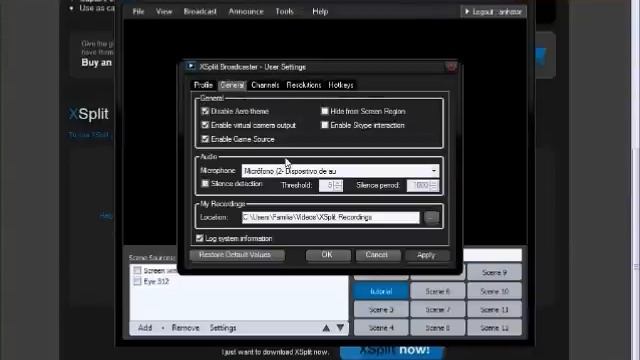Image resolution: width=640 pixels, height=360 pixels.
Task: Close the User Settings dialog
Action: [x=451, y=67]
